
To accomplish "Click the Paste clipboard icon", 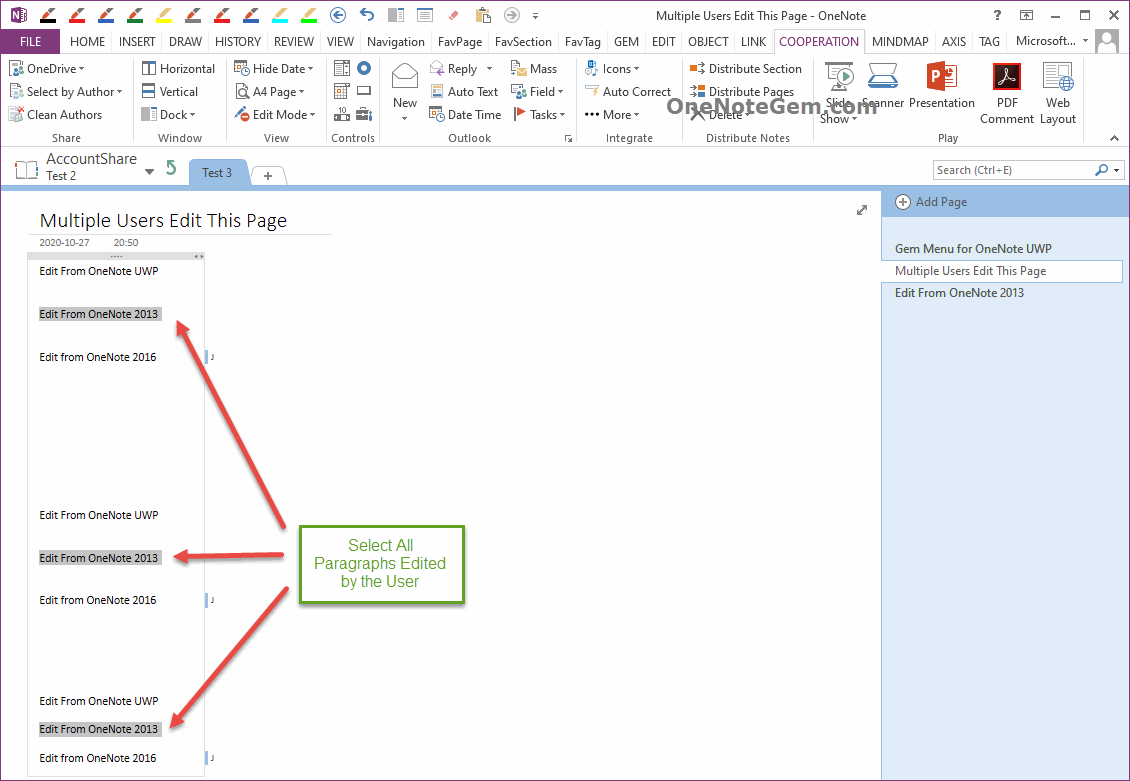I will click(483, 15).
